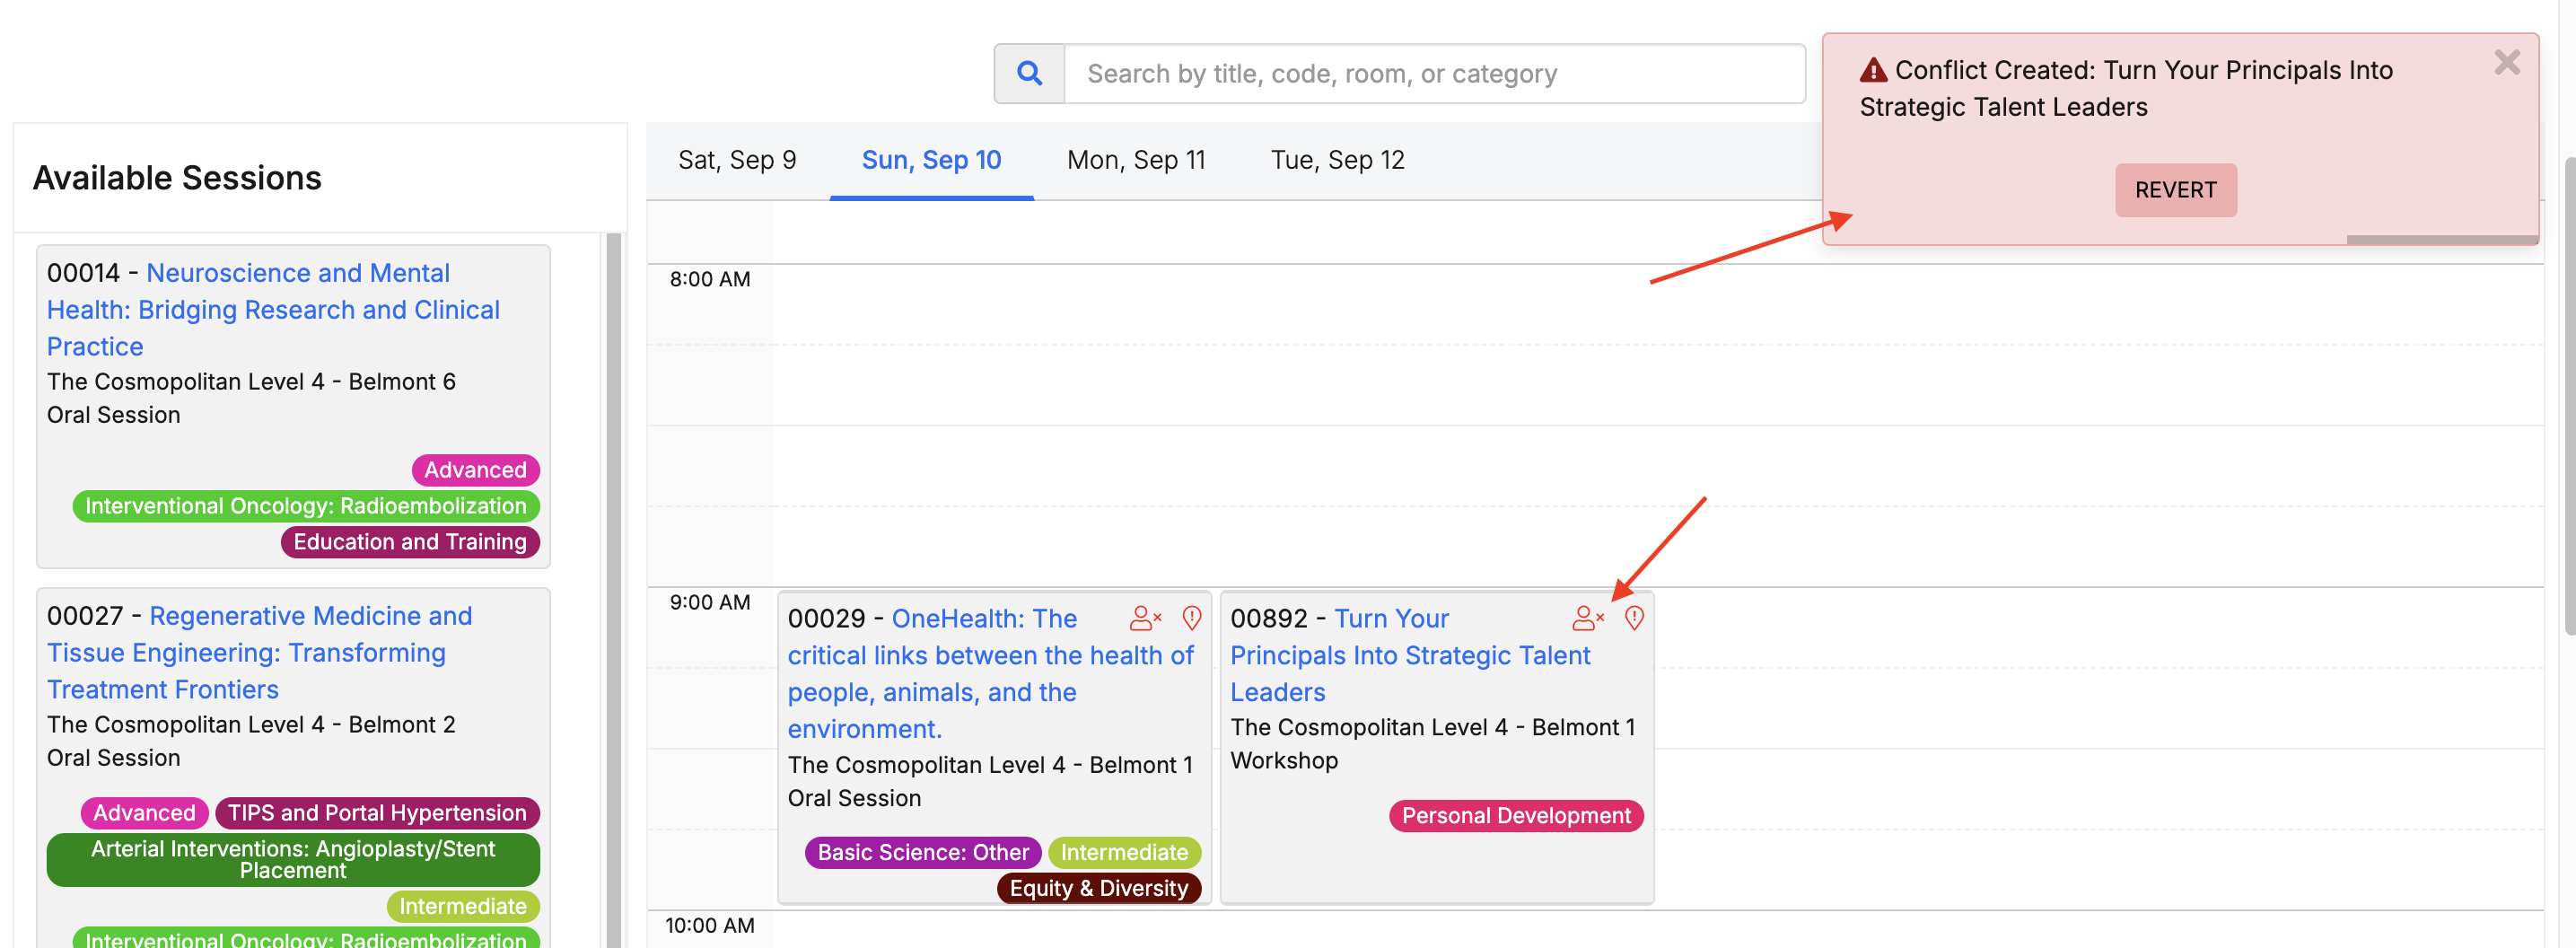Click the Available Sessions list scrollbar

click(x=613, y=590)
